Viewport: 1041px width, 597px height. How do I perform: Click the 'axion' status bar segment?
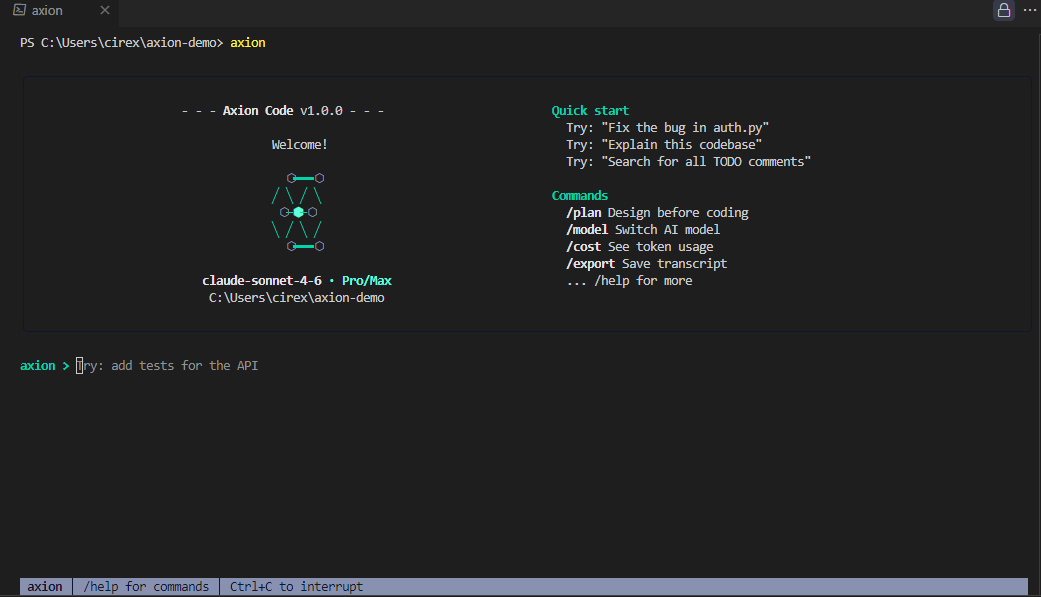coord(45,586)
